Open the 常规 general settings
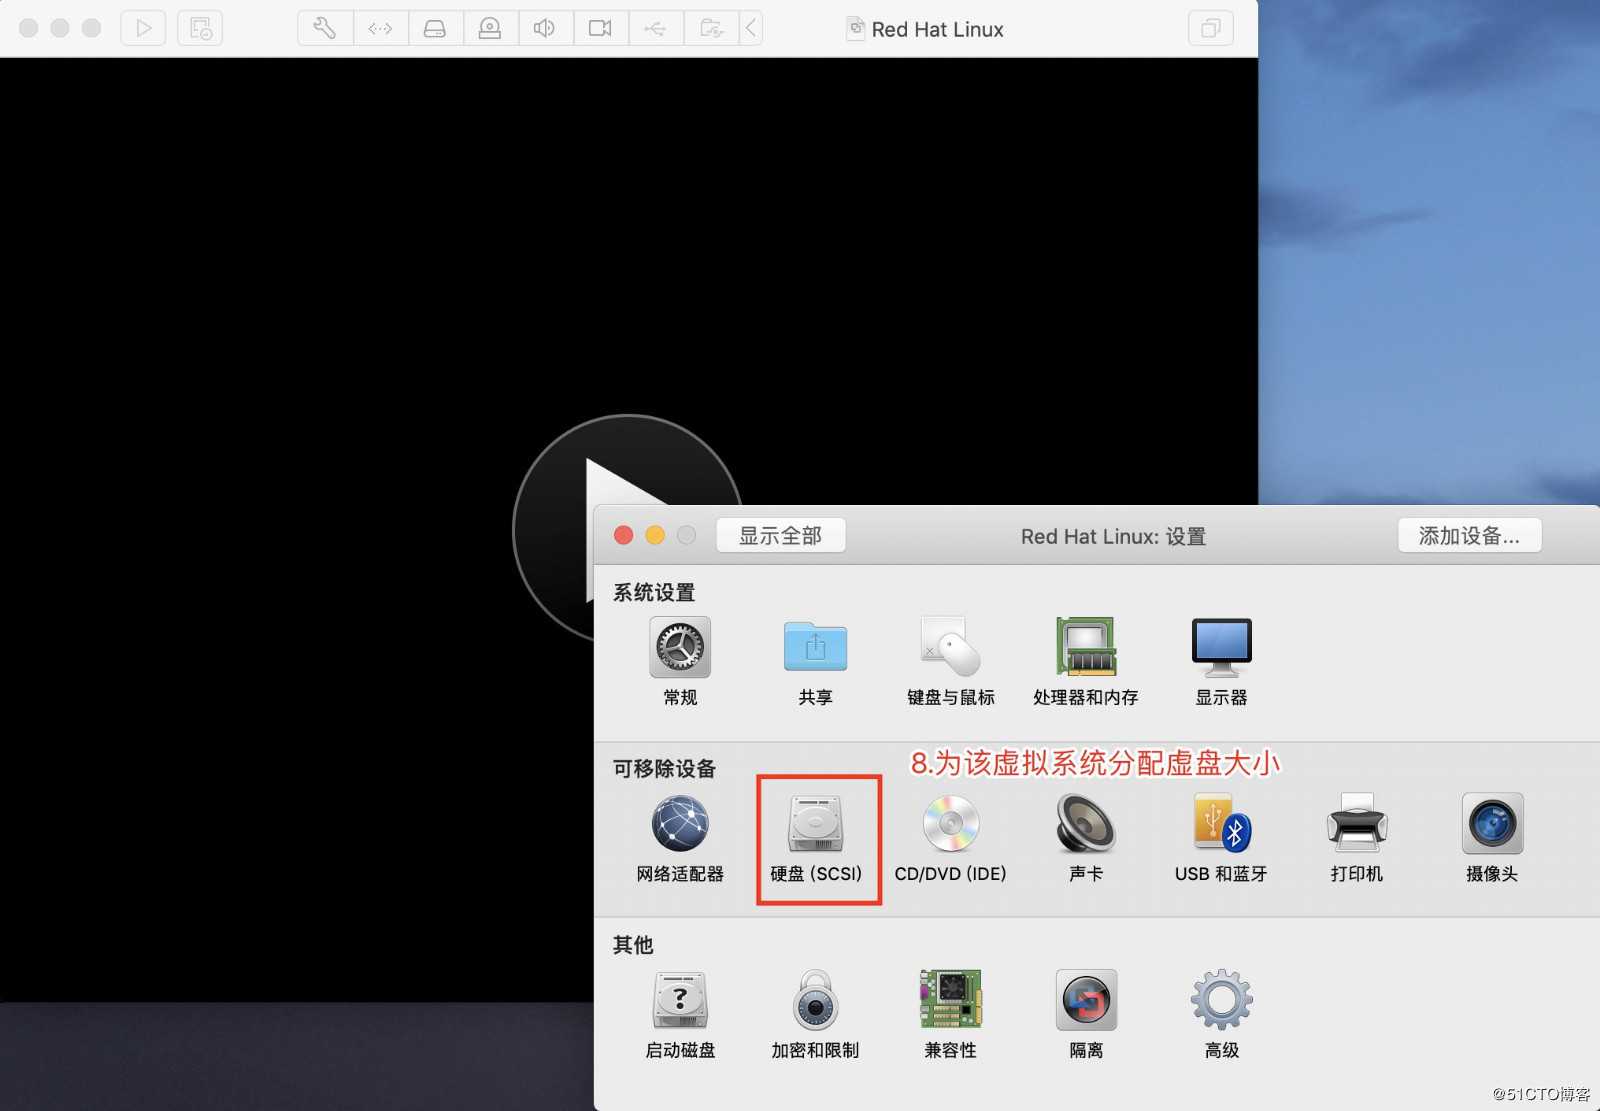This screenshot has height=1111, width=1600. [x=680, y=661]
